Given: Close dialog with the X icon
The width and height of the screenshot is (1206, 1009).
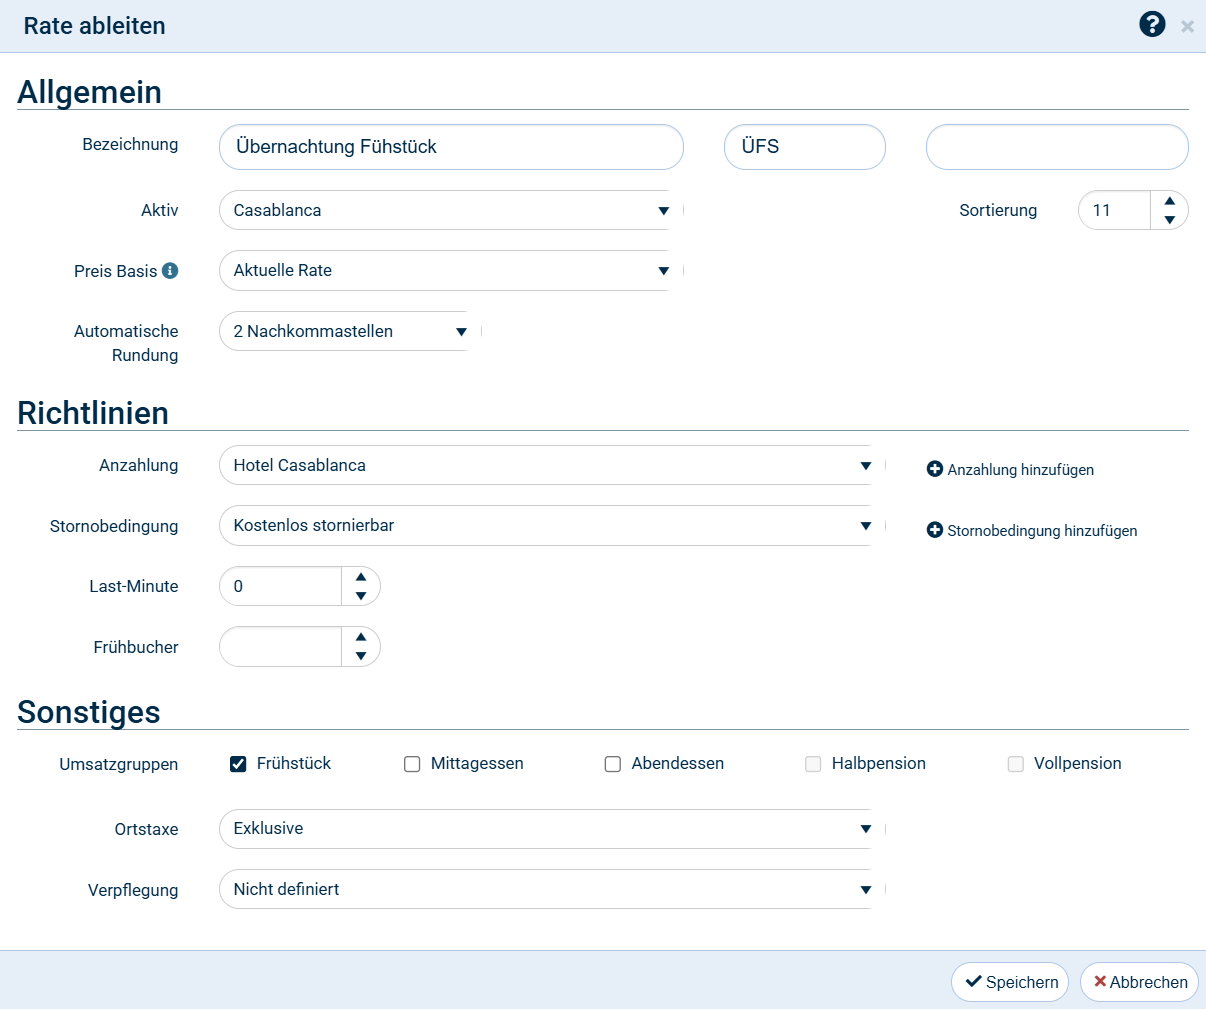Looking at the screenshot, I should coord(1187,27).
